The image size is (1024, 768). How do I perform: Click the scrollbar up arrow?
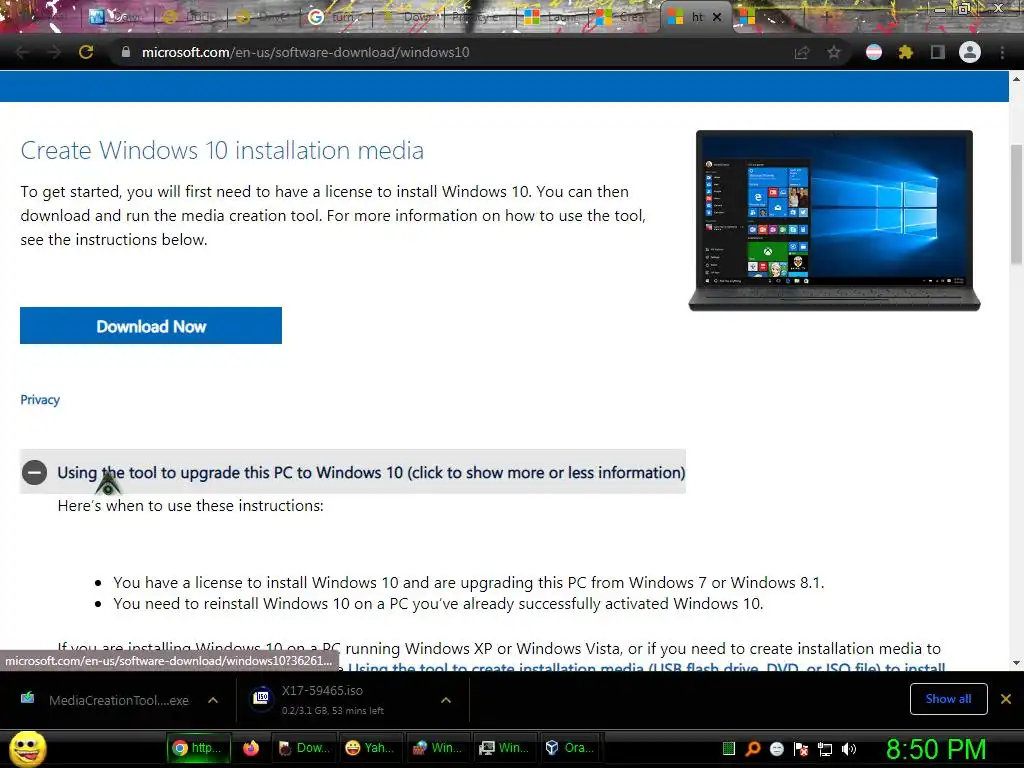pyautogui.click(x=1016, y=79)
